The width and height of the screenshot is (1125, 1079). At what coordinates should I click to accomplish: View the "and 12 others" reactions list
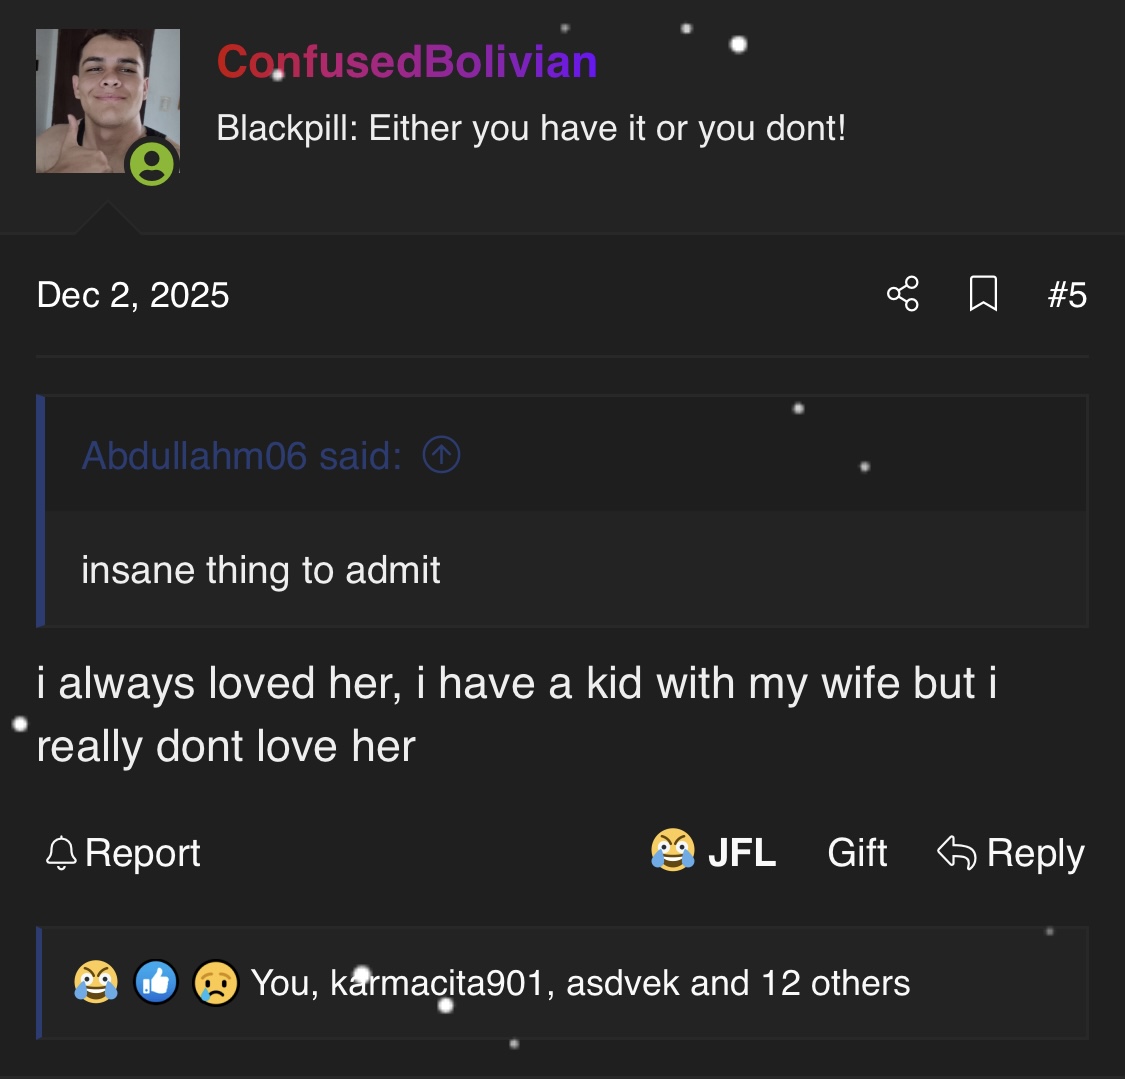point(800,983)
